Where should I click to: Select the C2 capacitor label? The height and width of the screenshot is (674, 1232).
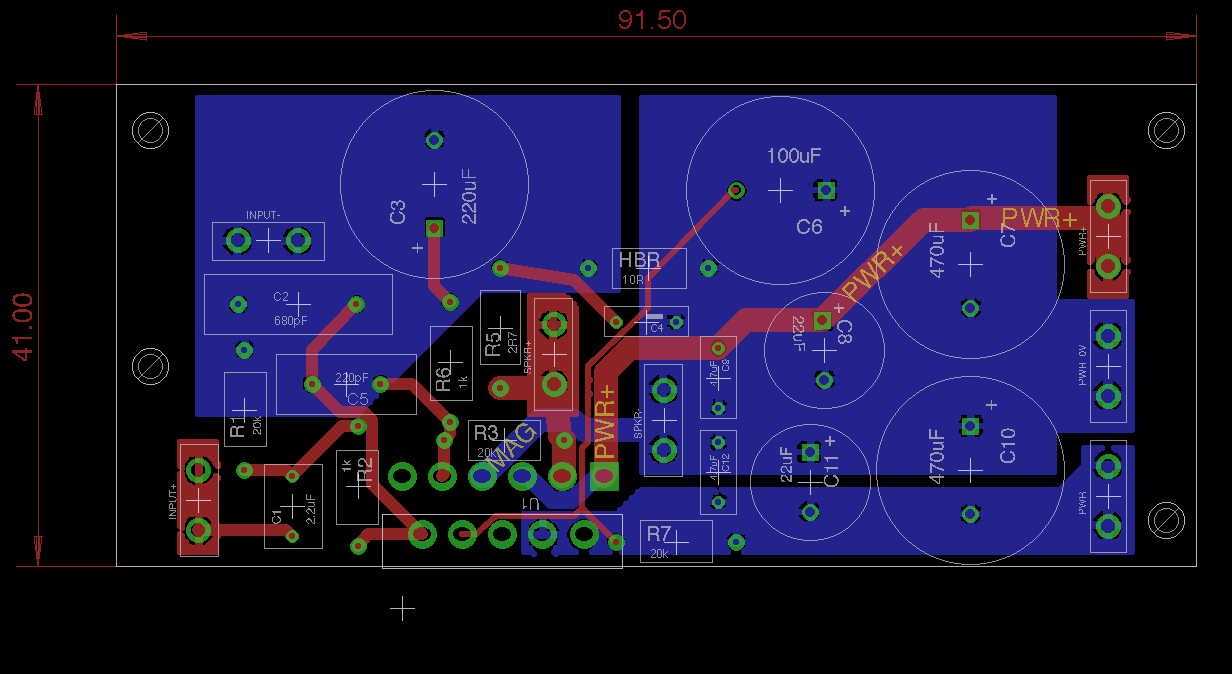pos(281,296)
